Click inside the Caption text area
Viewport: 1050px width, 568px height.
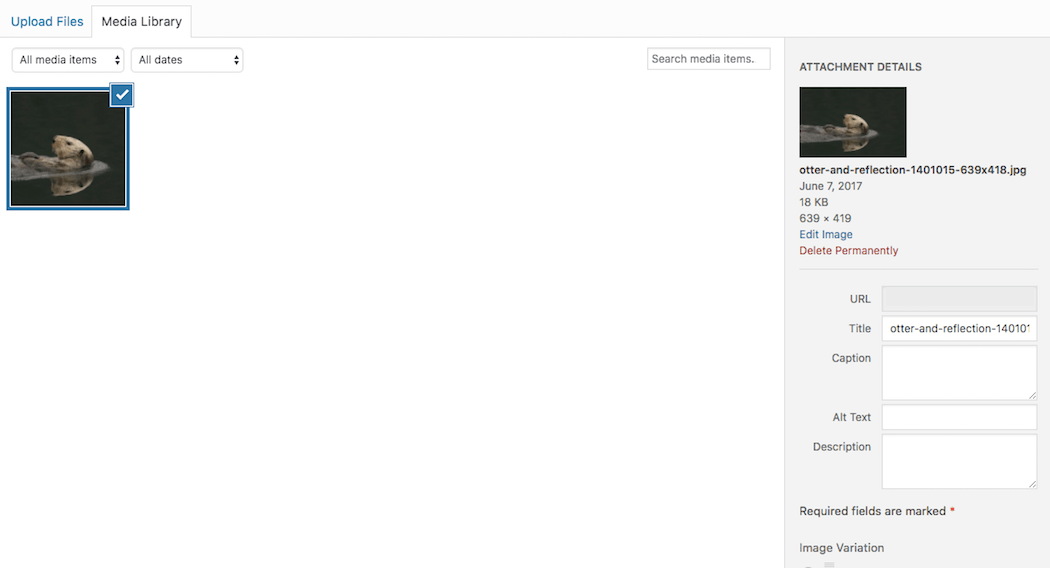(959, 372)
